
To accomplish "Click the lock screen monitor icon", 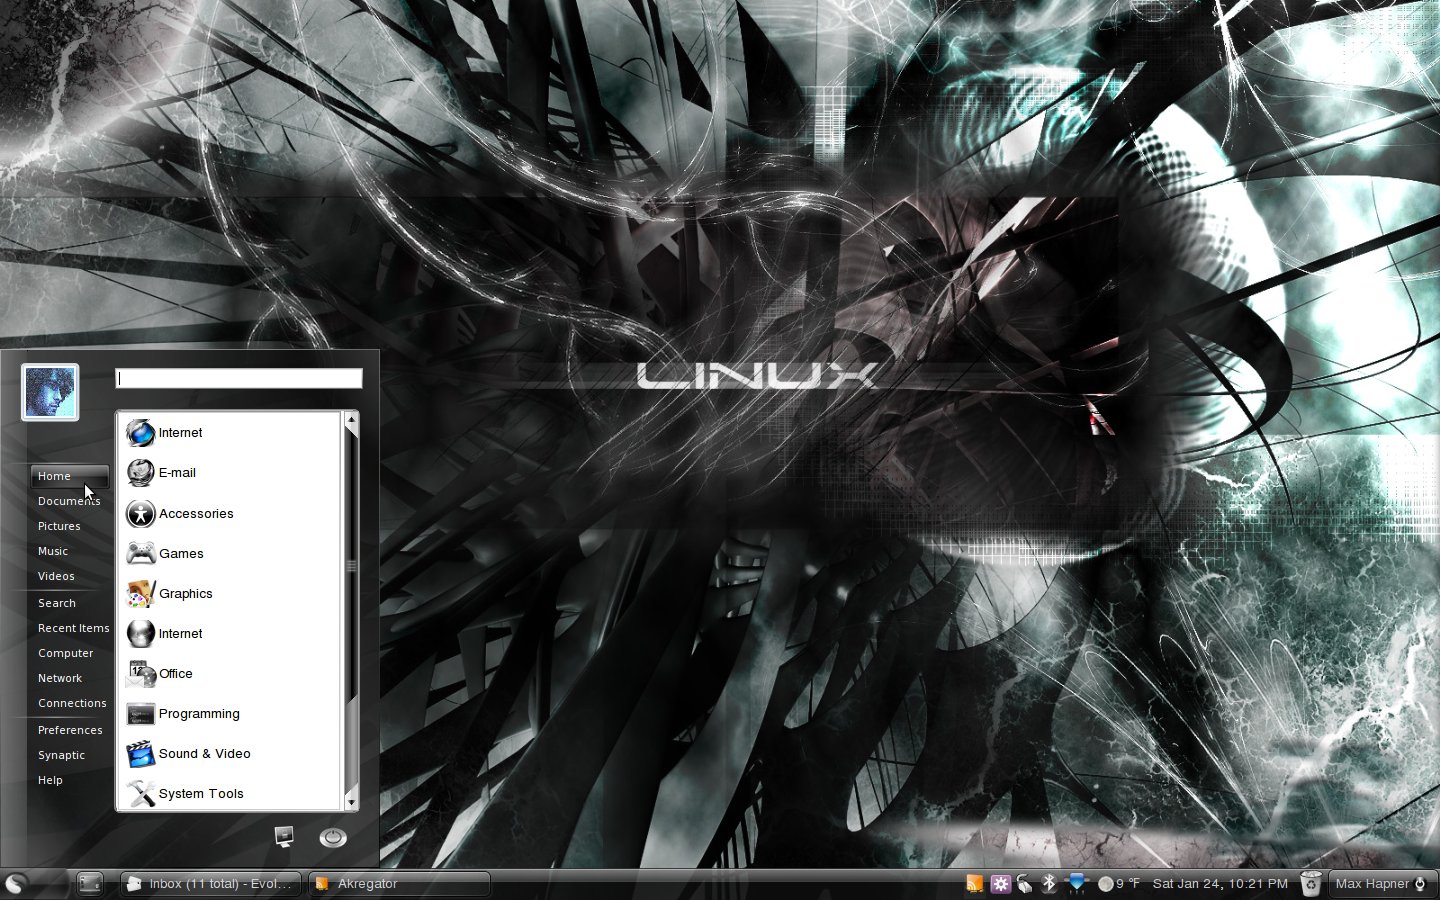I will point(284,836).
